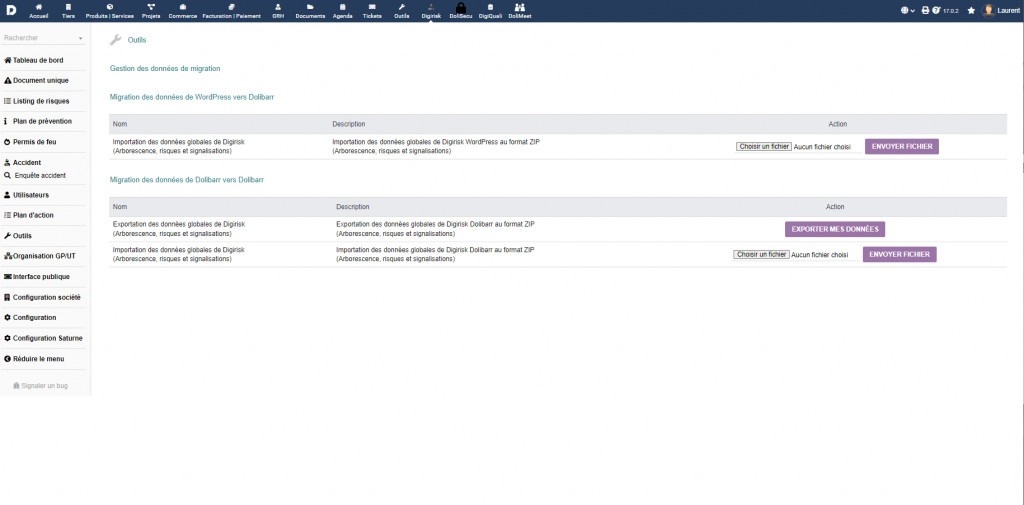Click 'Migration des données de Dolibarr vers Dolibarr'
Viewport: 1024px width, 505px height.
[x=187, y=179]
